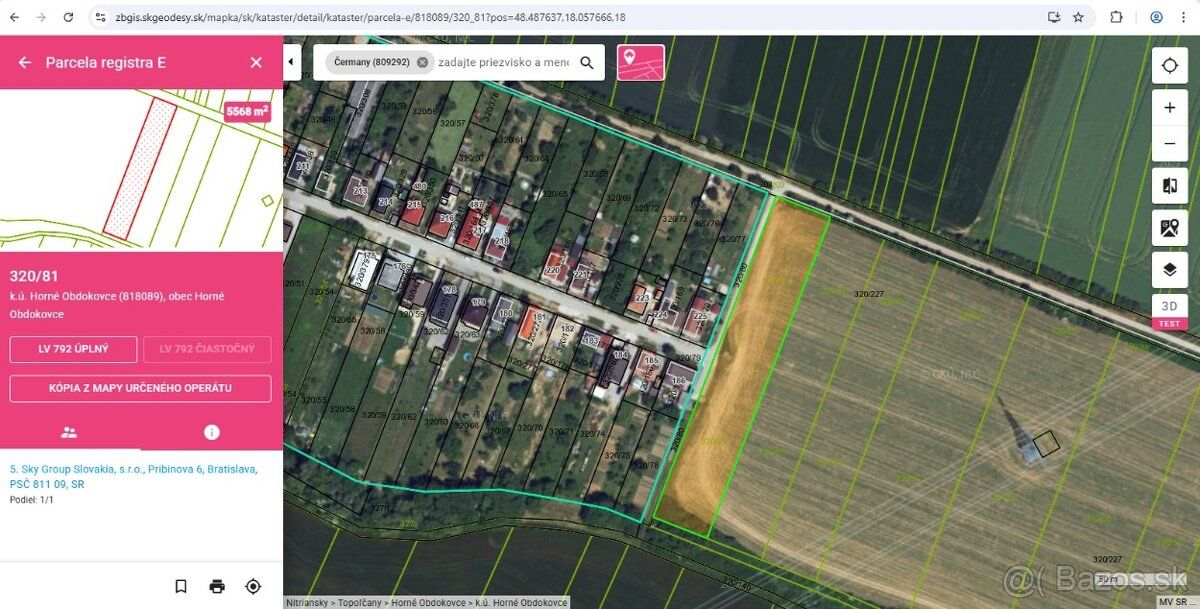Open Sky Group Slovakia owner link
This screenshot has height=609, width=1200.
(133, 476)
